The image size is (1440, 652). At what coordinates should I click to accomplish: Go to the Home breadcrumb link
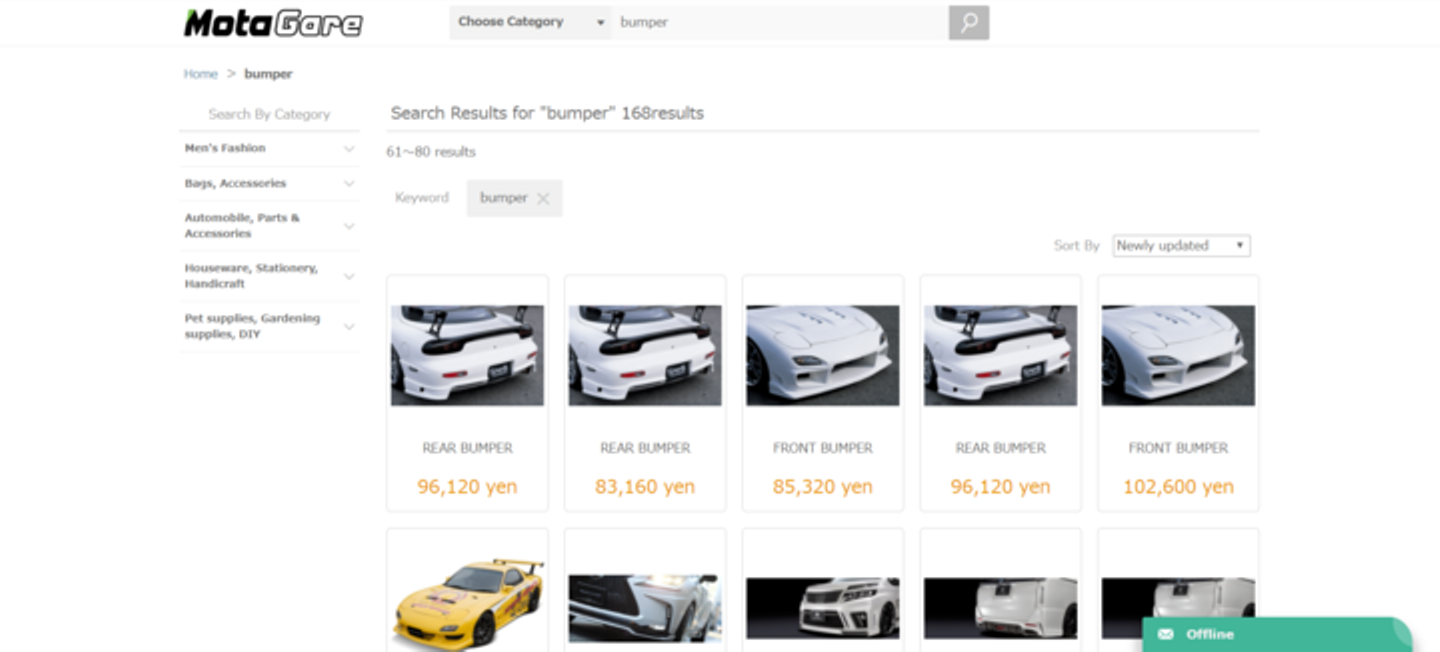click(200, 74)
